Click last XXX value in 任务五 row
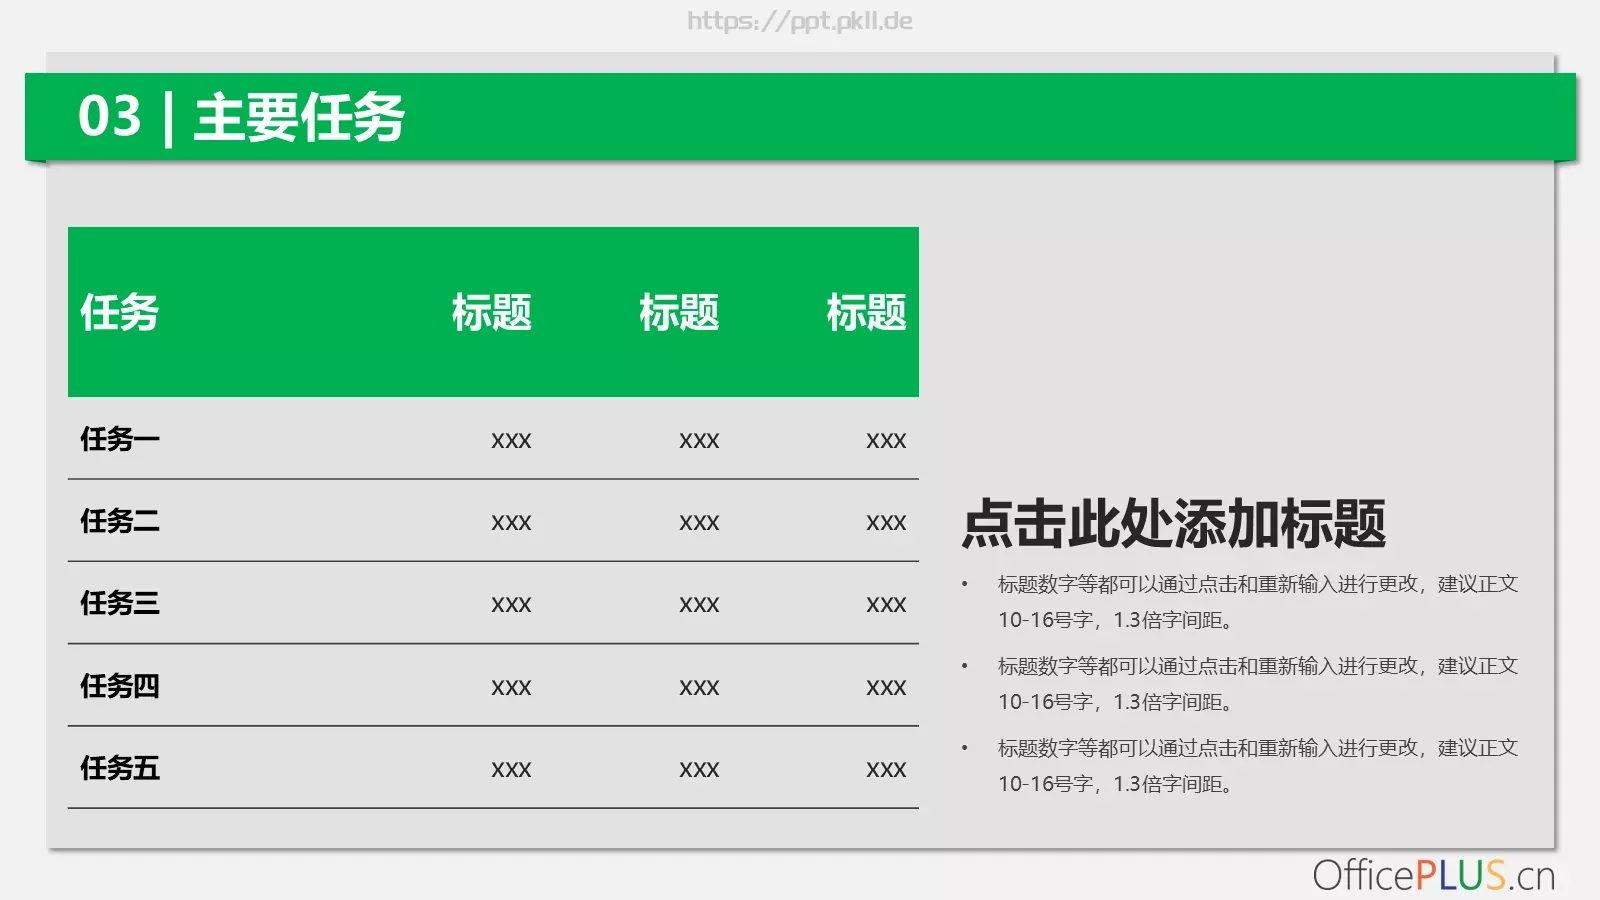 (x=886, y=770)
